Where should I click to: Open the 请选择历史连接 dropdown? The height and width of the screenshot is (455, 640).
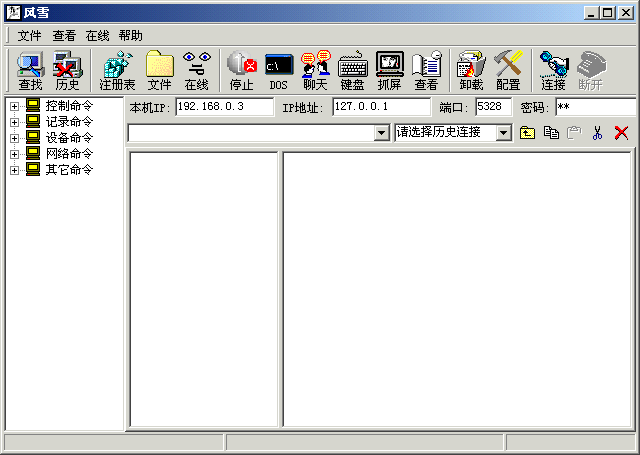[503, 133]
